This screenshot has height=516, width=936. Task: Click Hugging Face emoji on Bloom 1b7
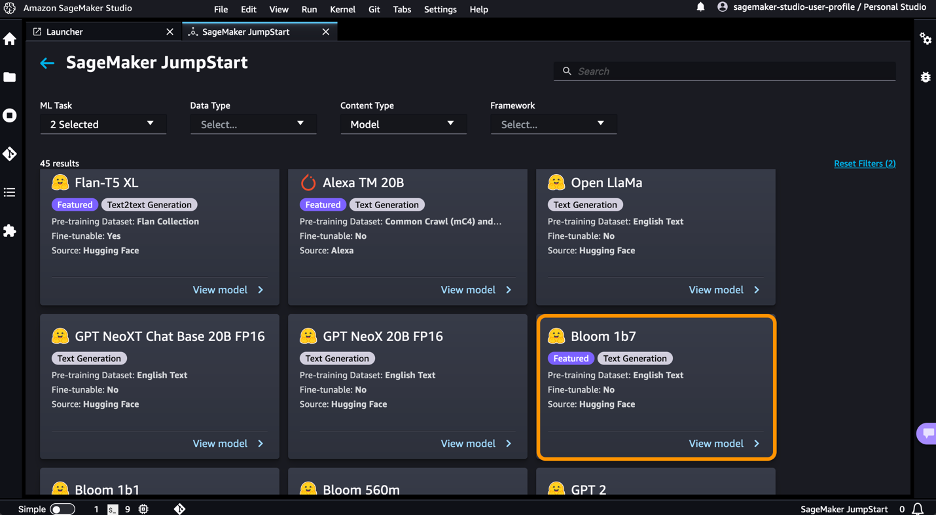556,336
